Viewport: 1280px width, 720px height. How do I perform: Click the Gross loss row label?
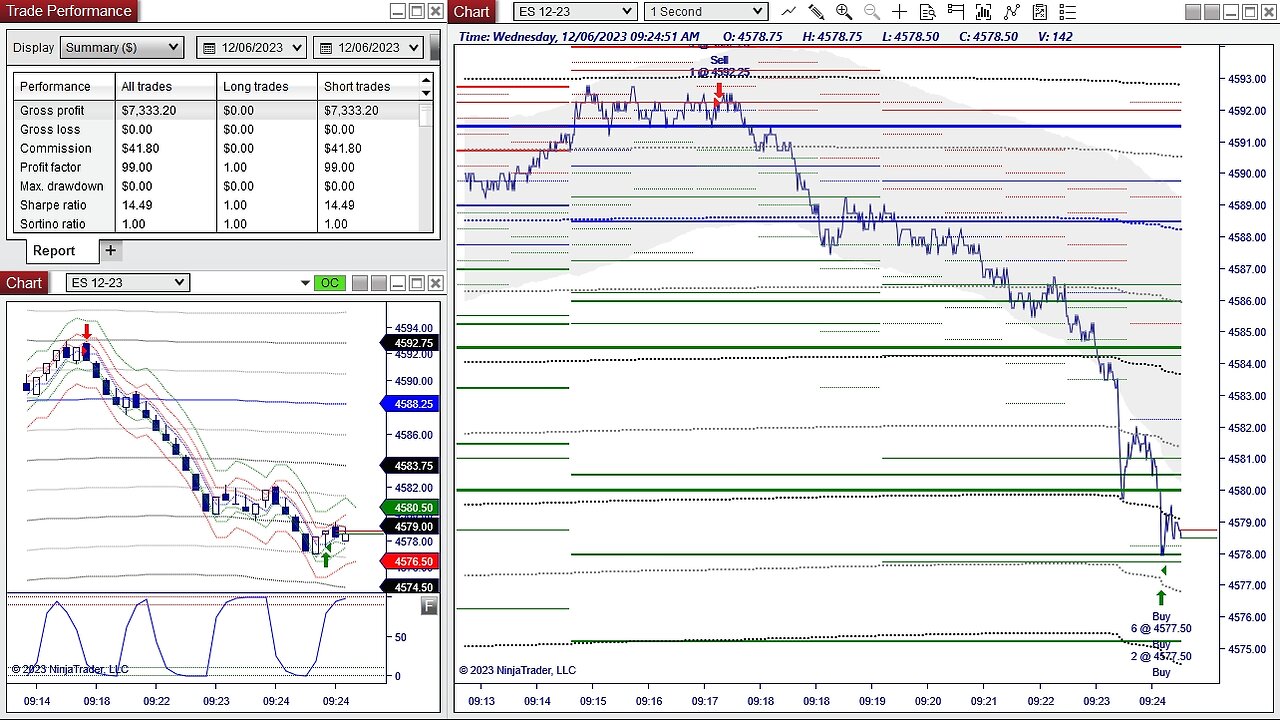(50, 130)
